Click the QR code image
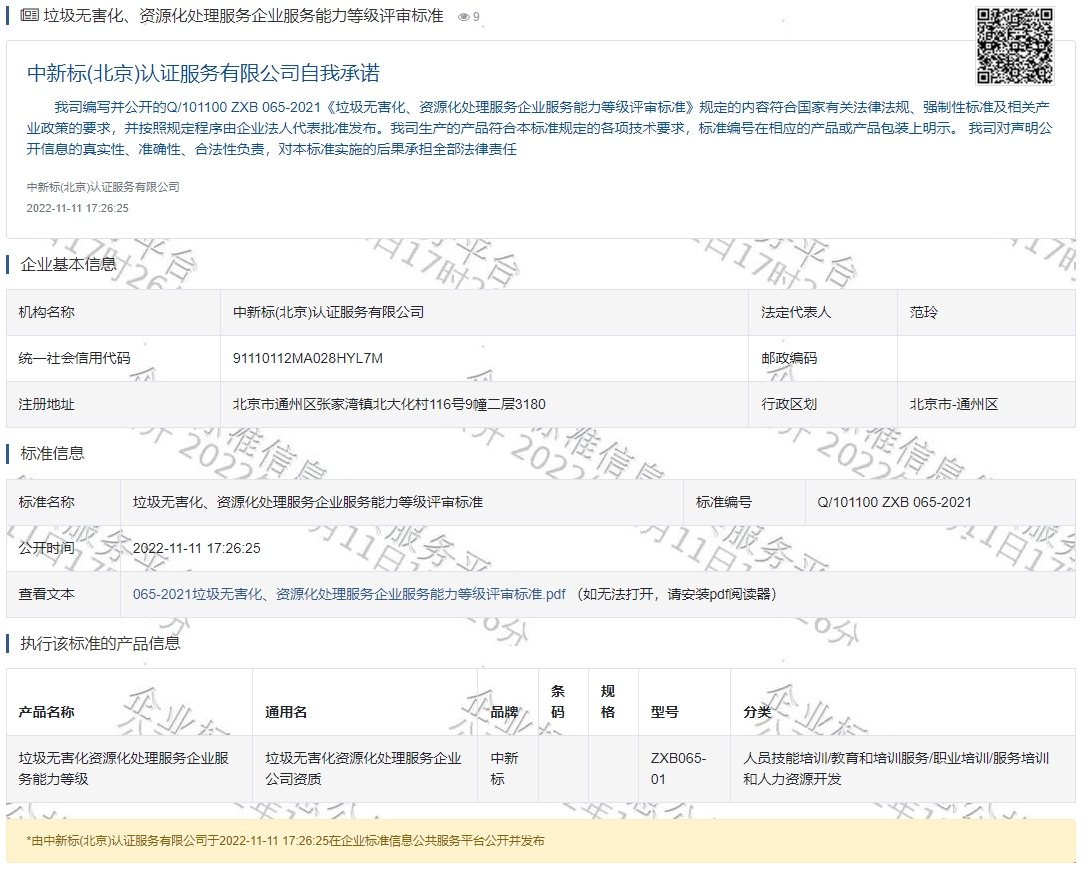 pos(1014,46)
